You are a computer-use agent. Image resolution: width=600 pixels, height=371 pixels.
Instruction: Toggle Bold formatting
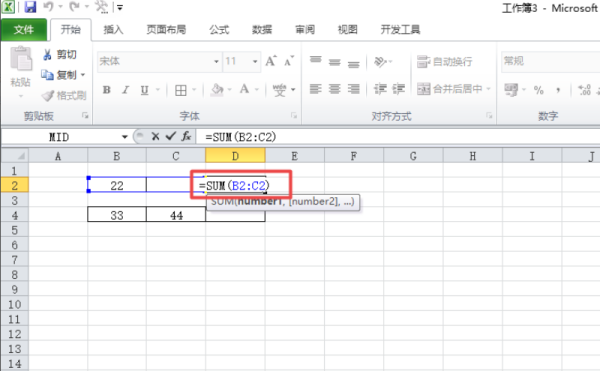[x=107, y=89]
